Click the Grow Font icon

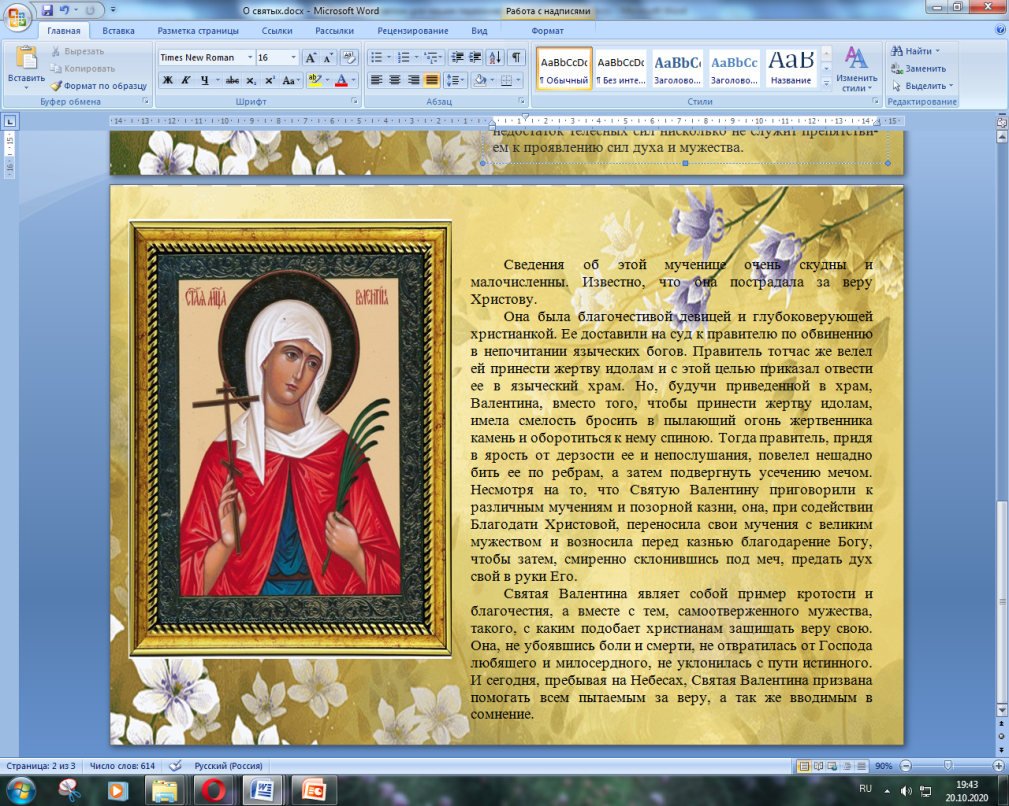(x=311, y=58)
